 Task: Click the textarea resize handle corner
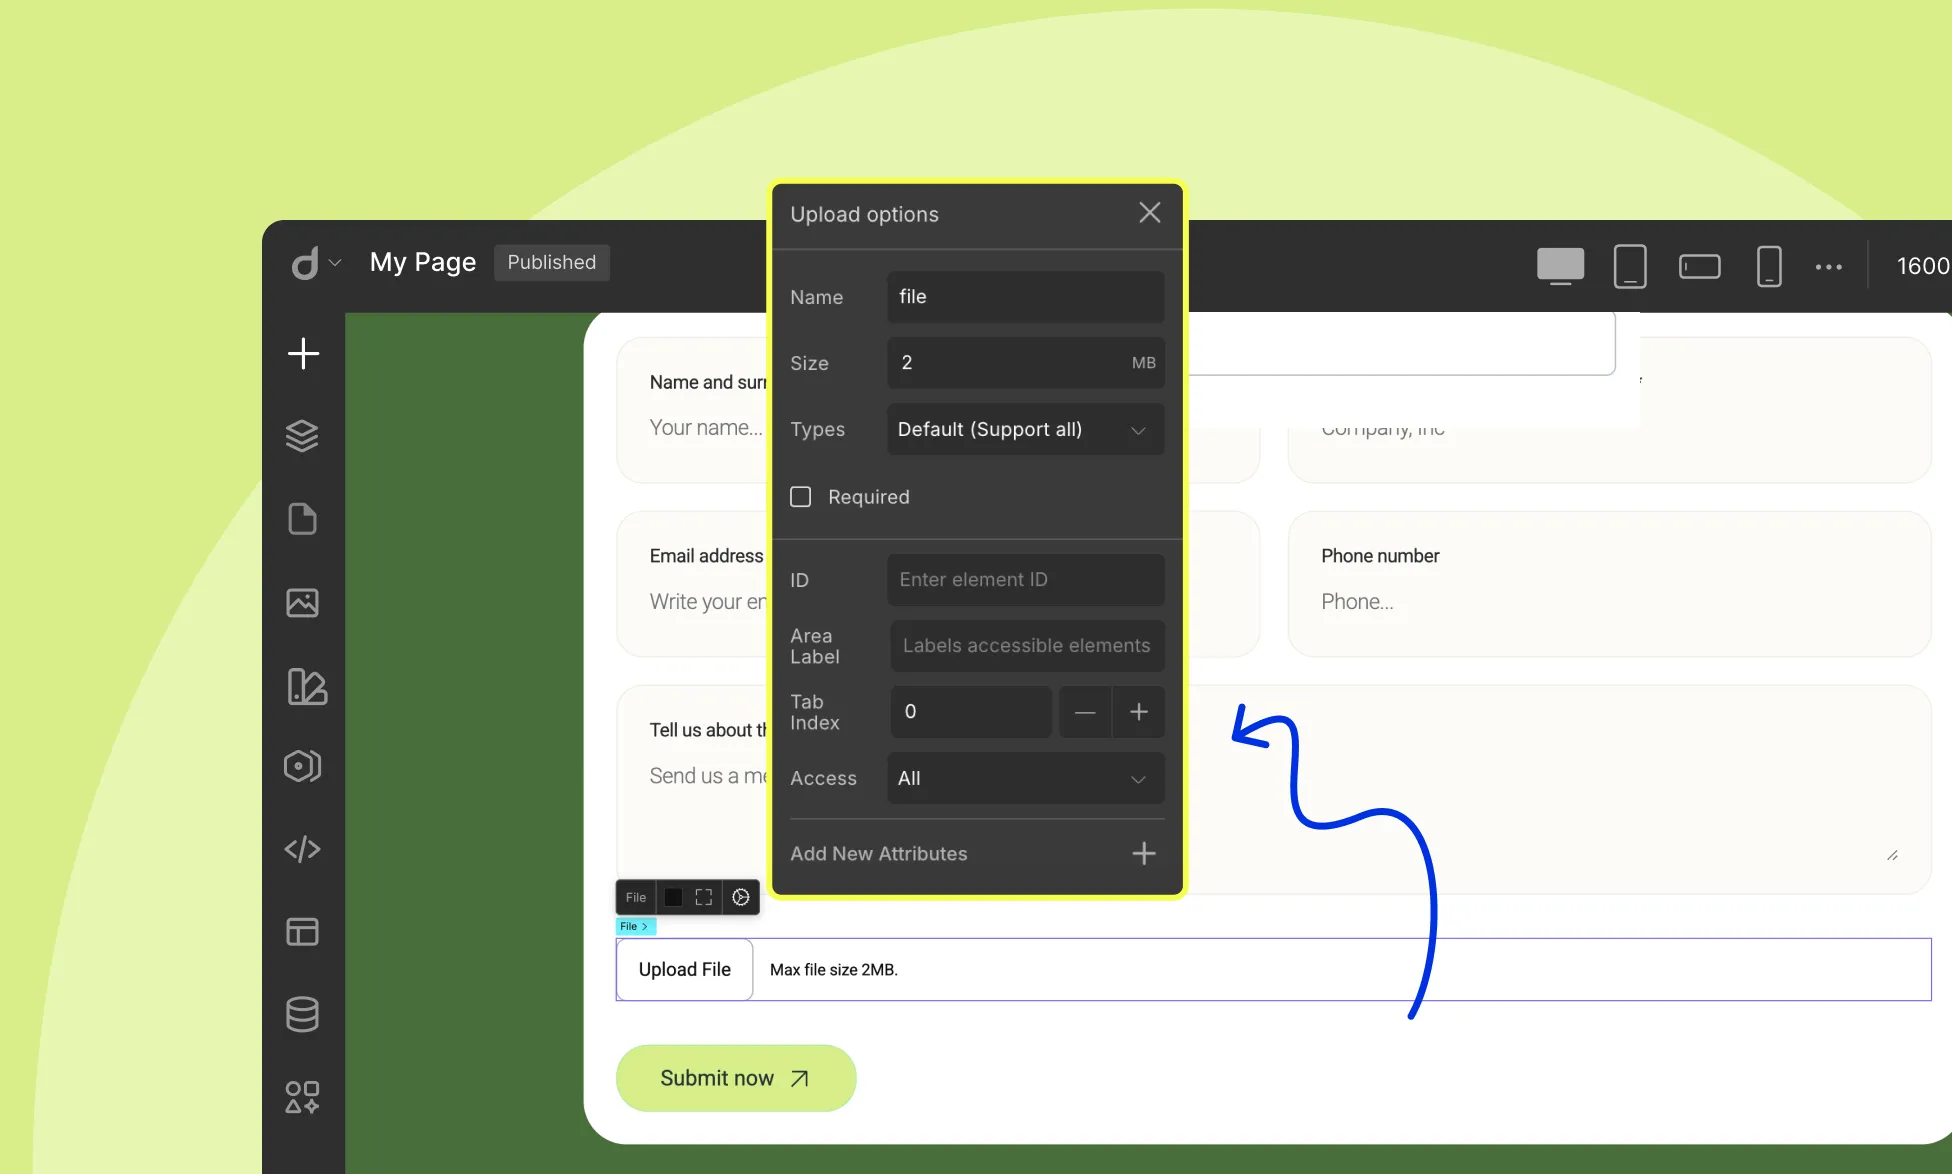[x=1892, y=855]
